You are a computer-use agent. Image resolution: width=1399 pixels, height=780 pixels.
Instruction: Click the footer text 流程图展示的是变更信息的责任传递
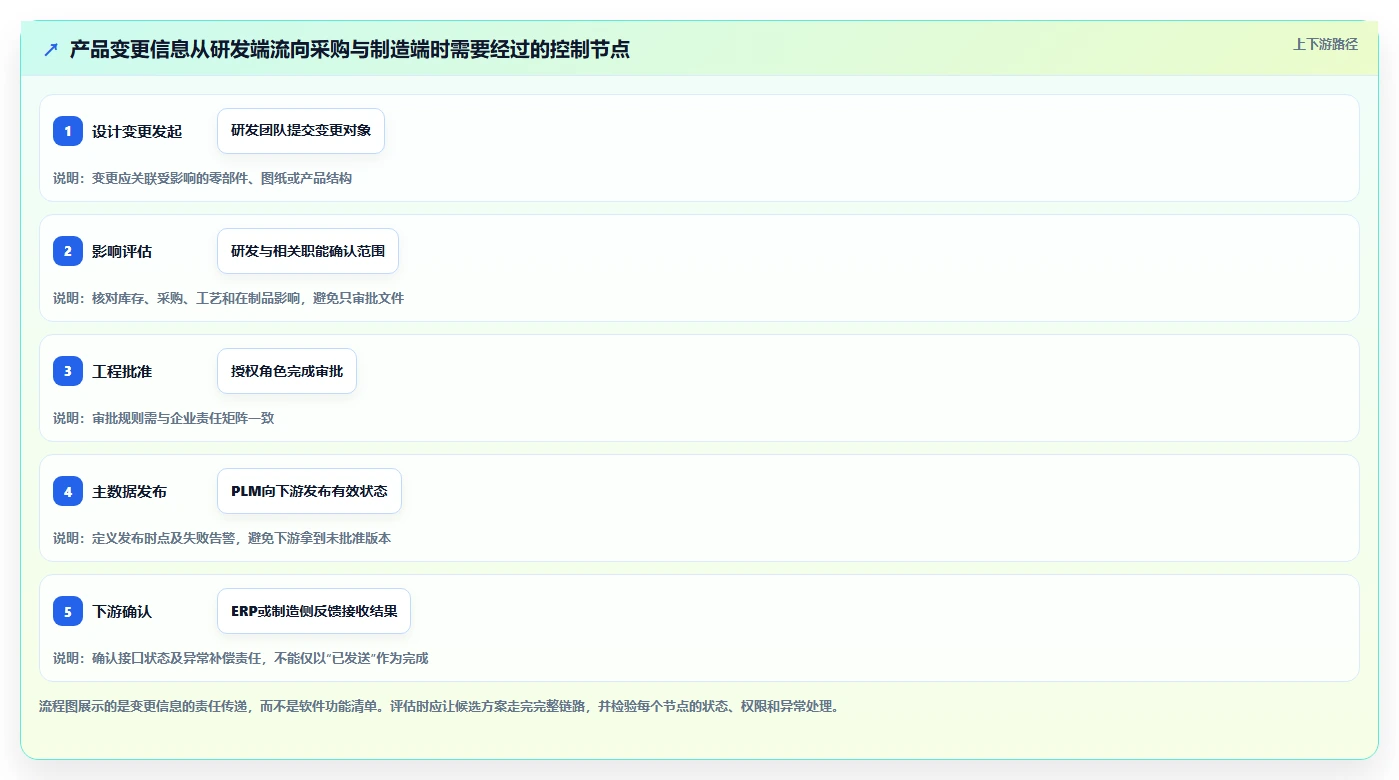441,706
